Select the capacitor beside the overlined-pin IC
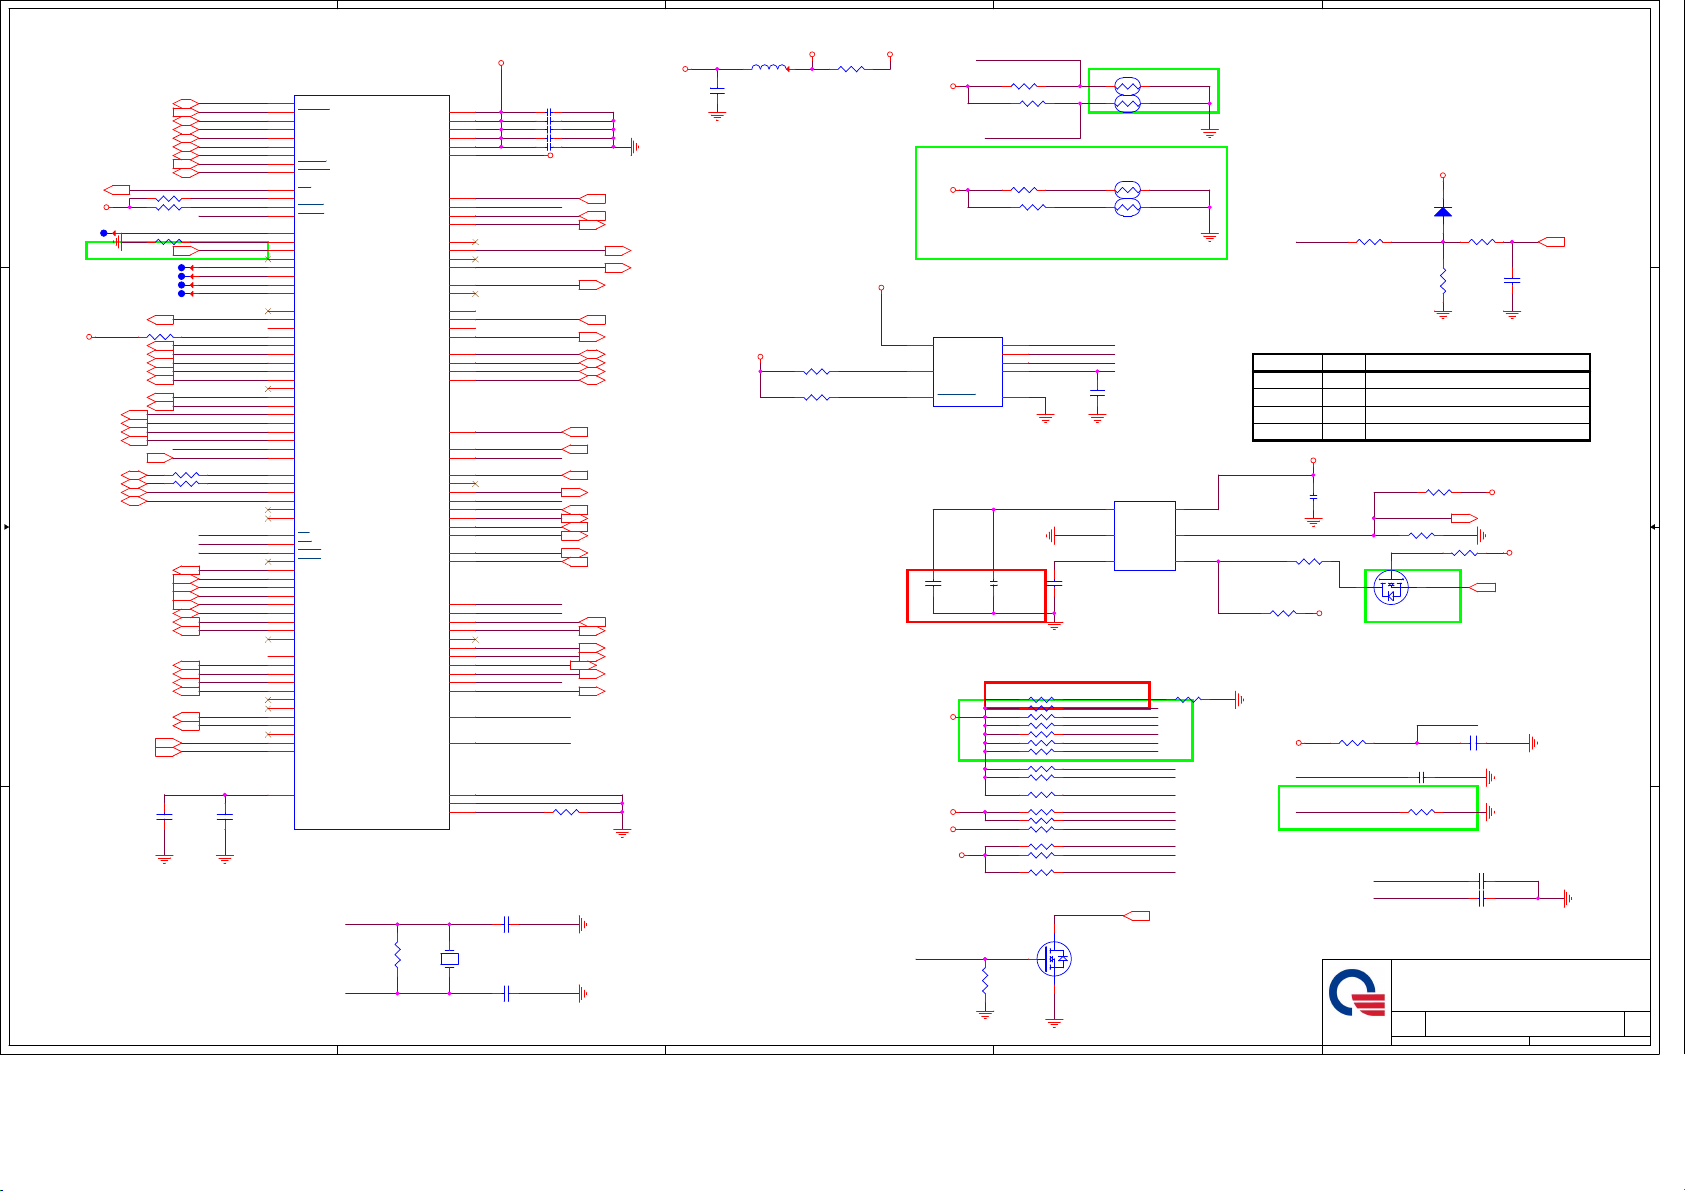The image size is (1685, 1191). pyautogui.click(x=1098, y=391)
